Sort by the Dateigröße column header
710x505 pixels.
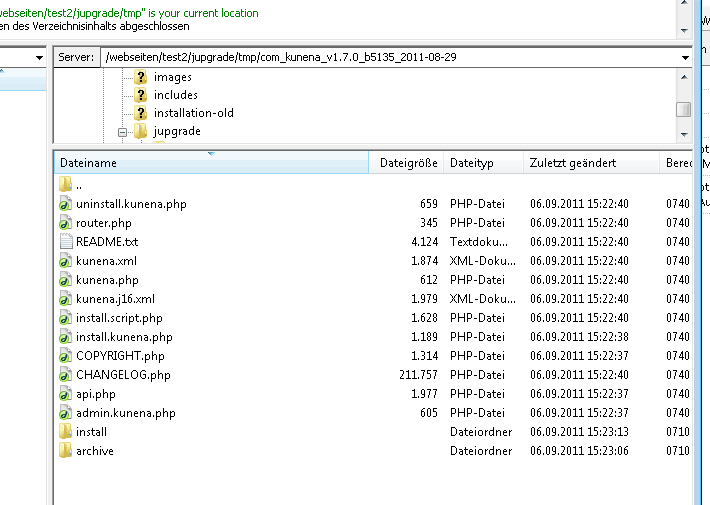click(408, 163)
